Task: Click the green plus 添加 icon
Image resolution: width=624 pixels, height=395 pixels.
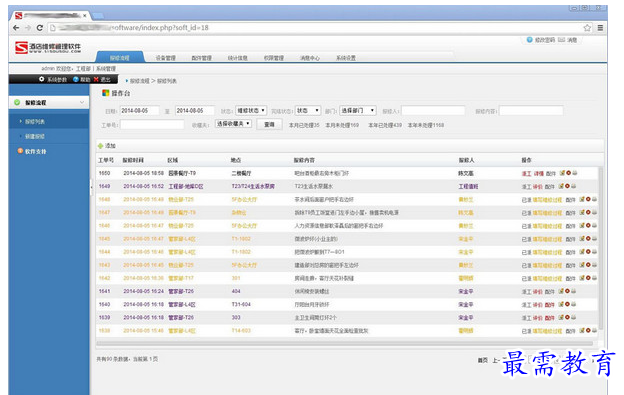Action: [x=101, y=146]
